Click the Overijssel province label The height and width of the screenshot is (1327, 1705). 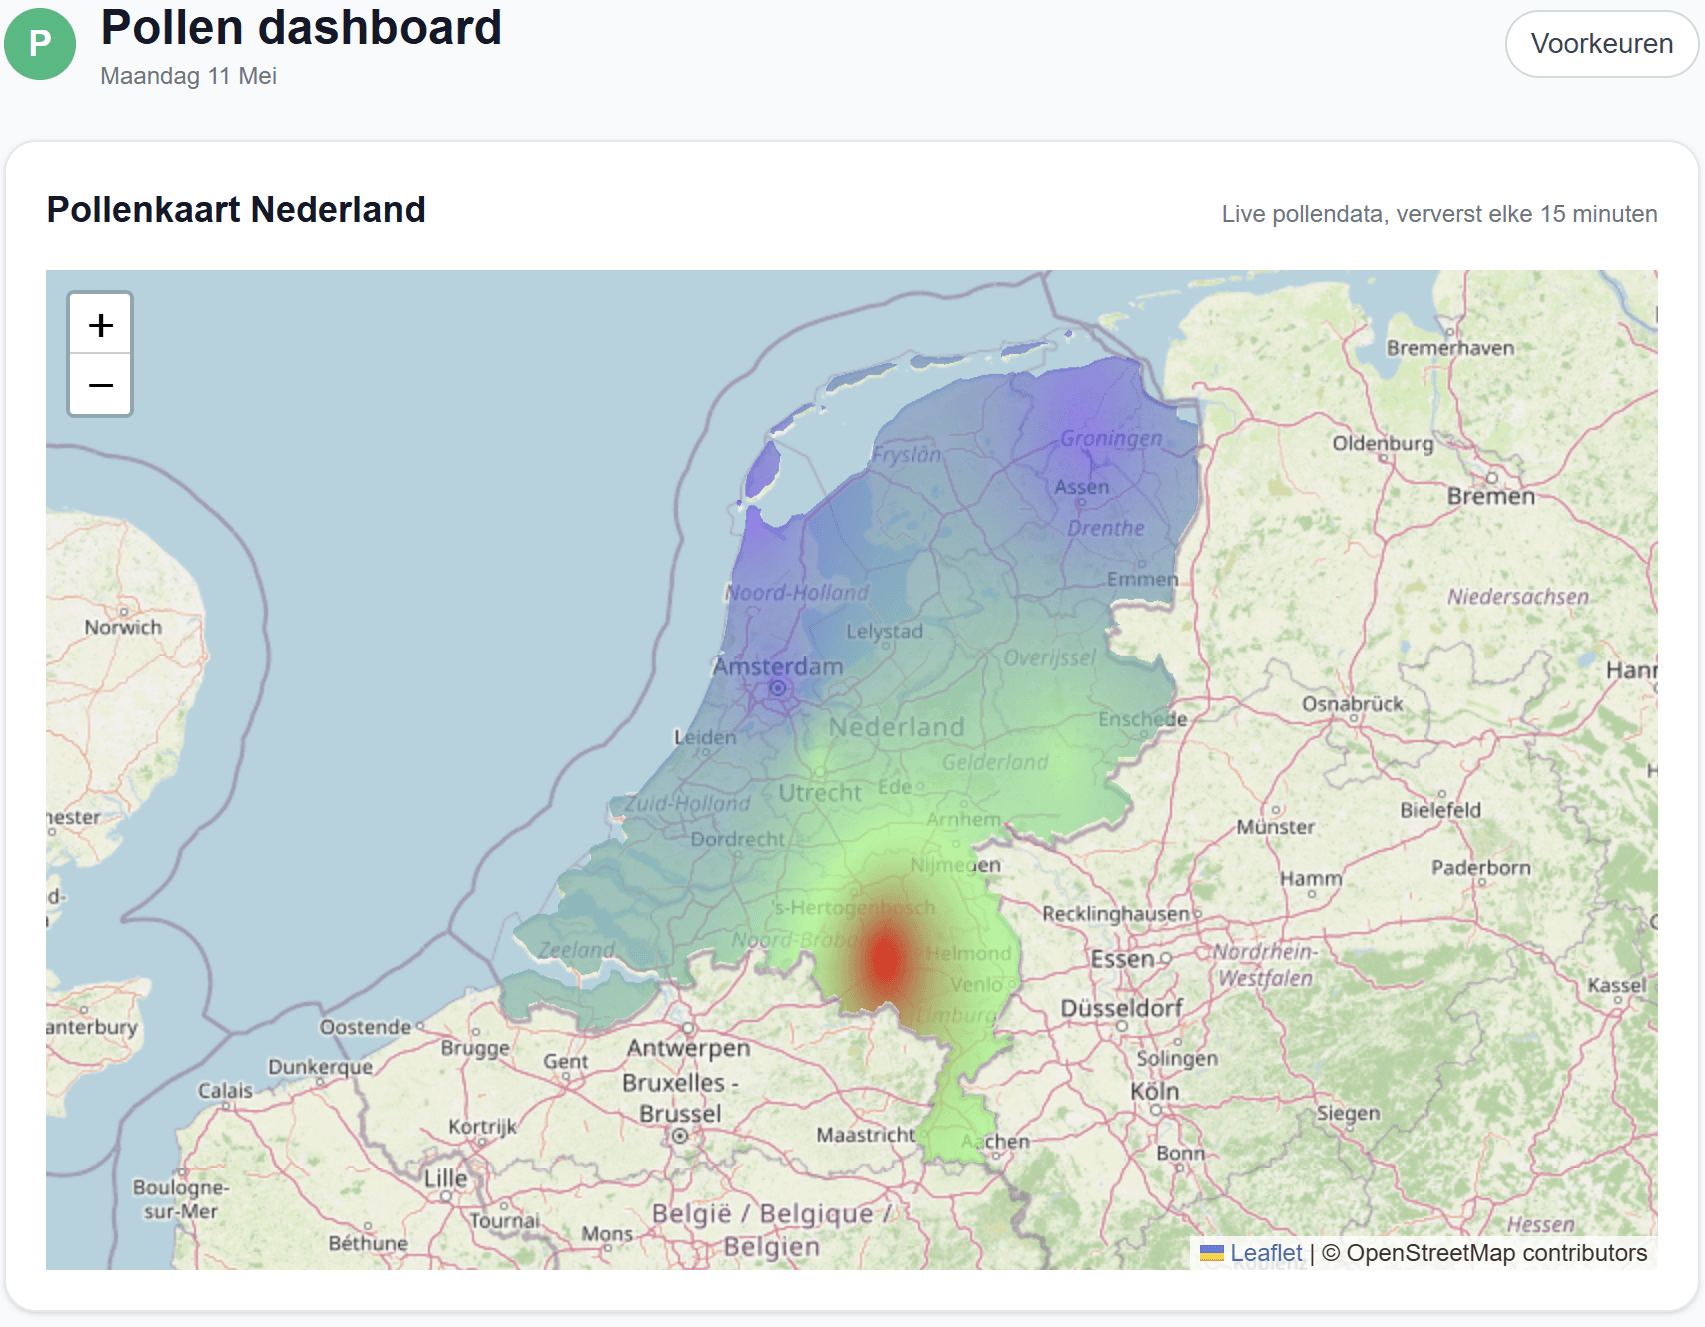pos(1050,658)
